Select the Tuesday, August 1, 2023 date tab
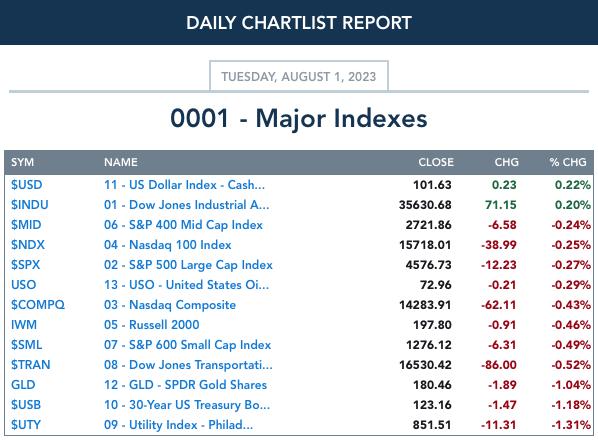Screen dimensions: 598x440 coord(299,76)
